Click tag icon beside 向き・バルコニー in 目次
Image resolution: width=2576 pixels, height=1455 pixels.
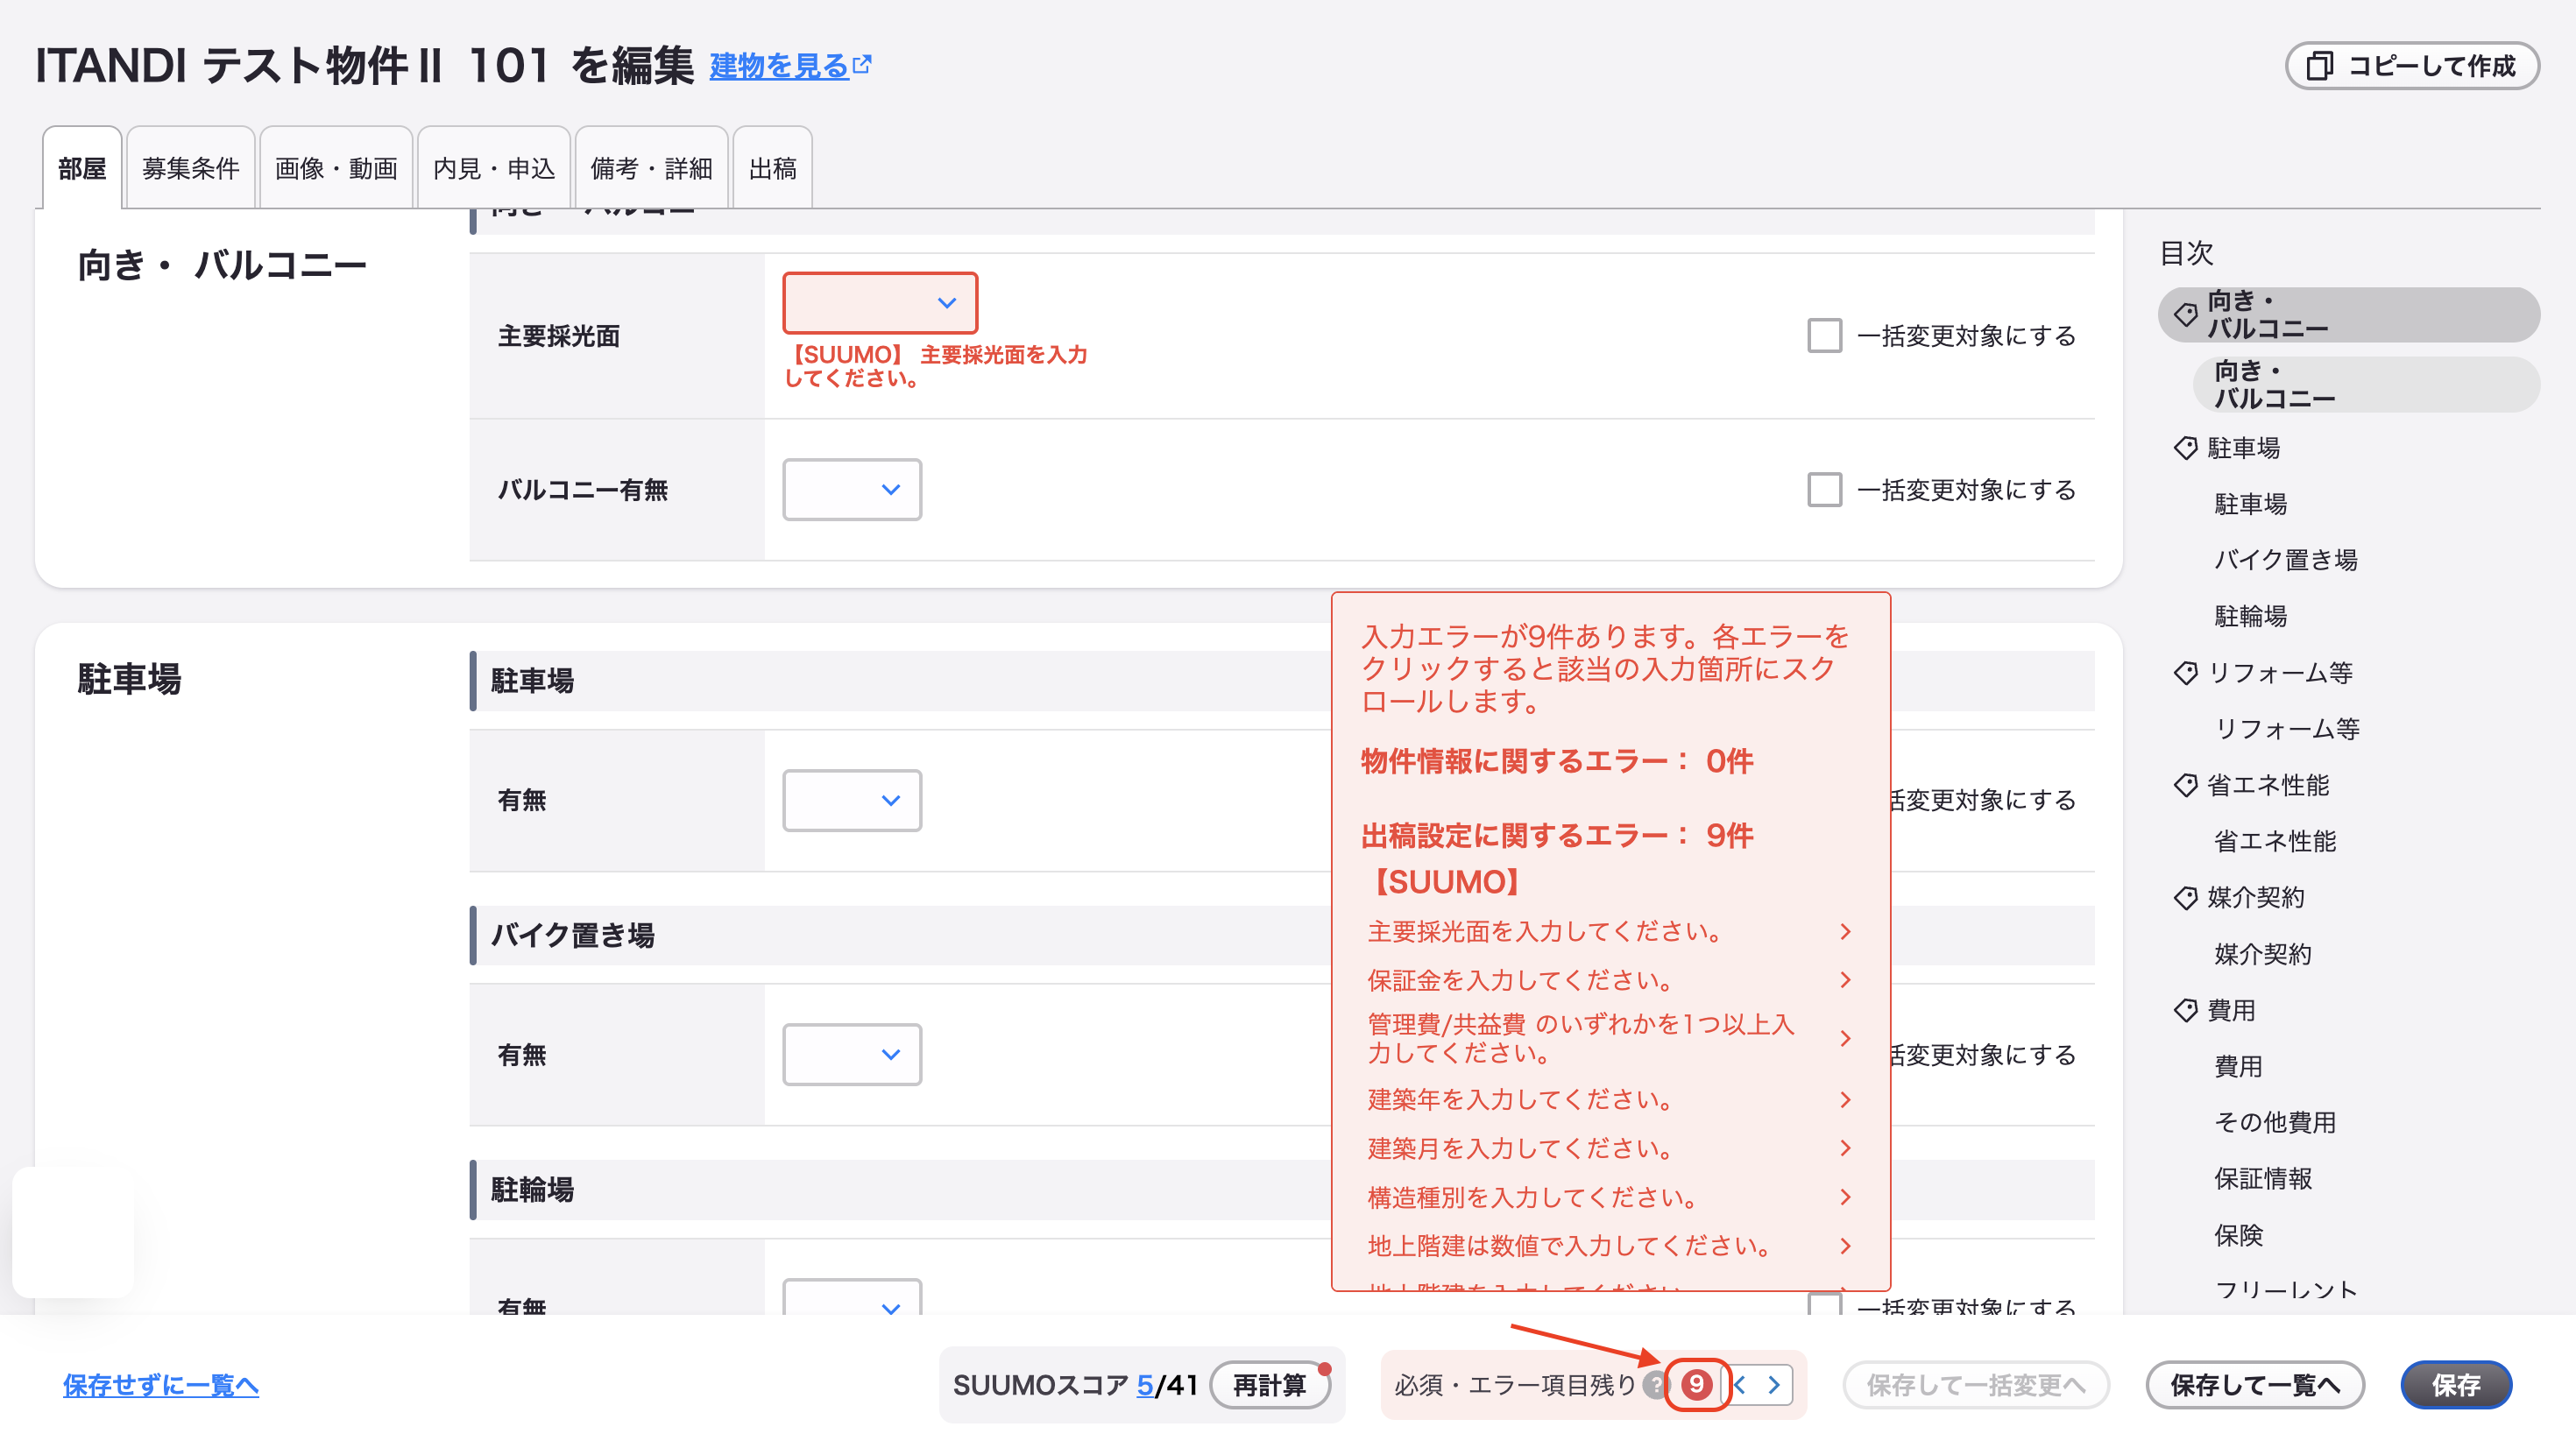click(2185, 314)
